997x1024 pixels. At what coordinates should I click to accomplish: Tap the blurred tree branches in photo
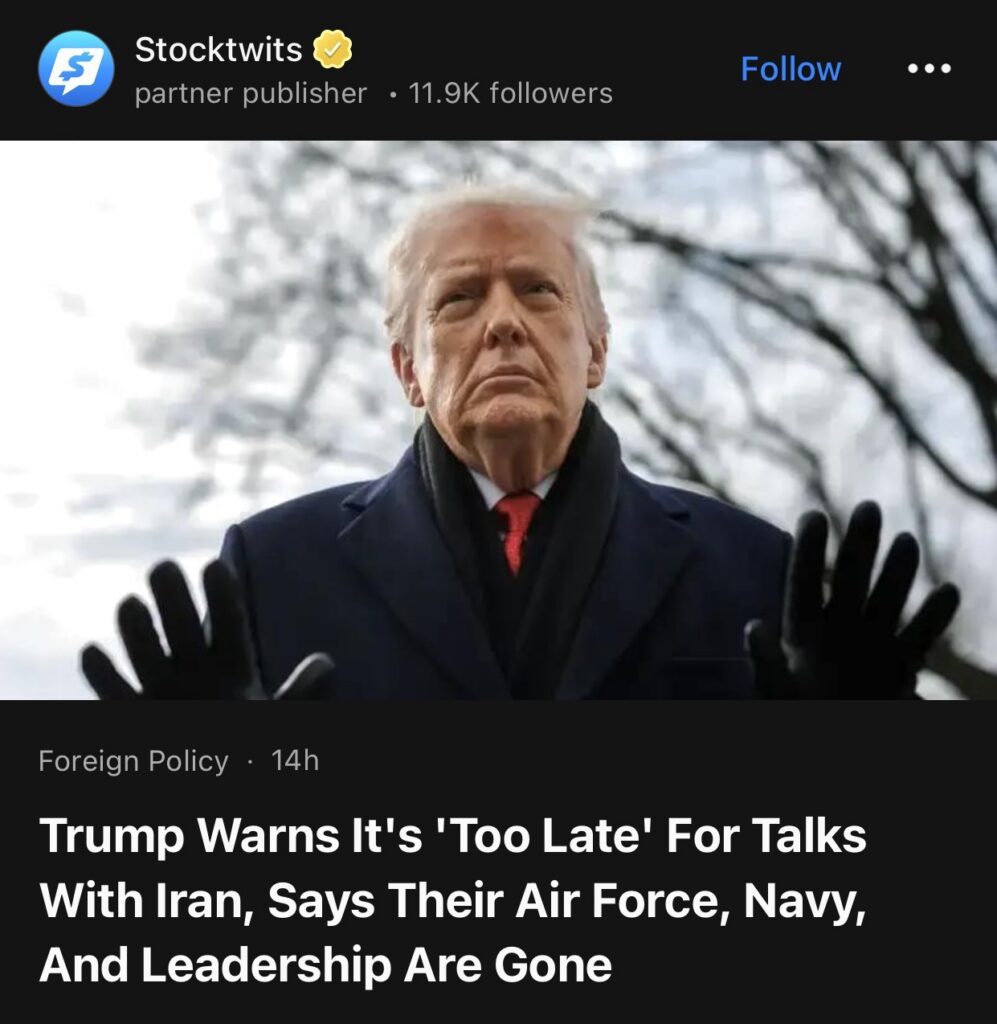pos(783,294)
